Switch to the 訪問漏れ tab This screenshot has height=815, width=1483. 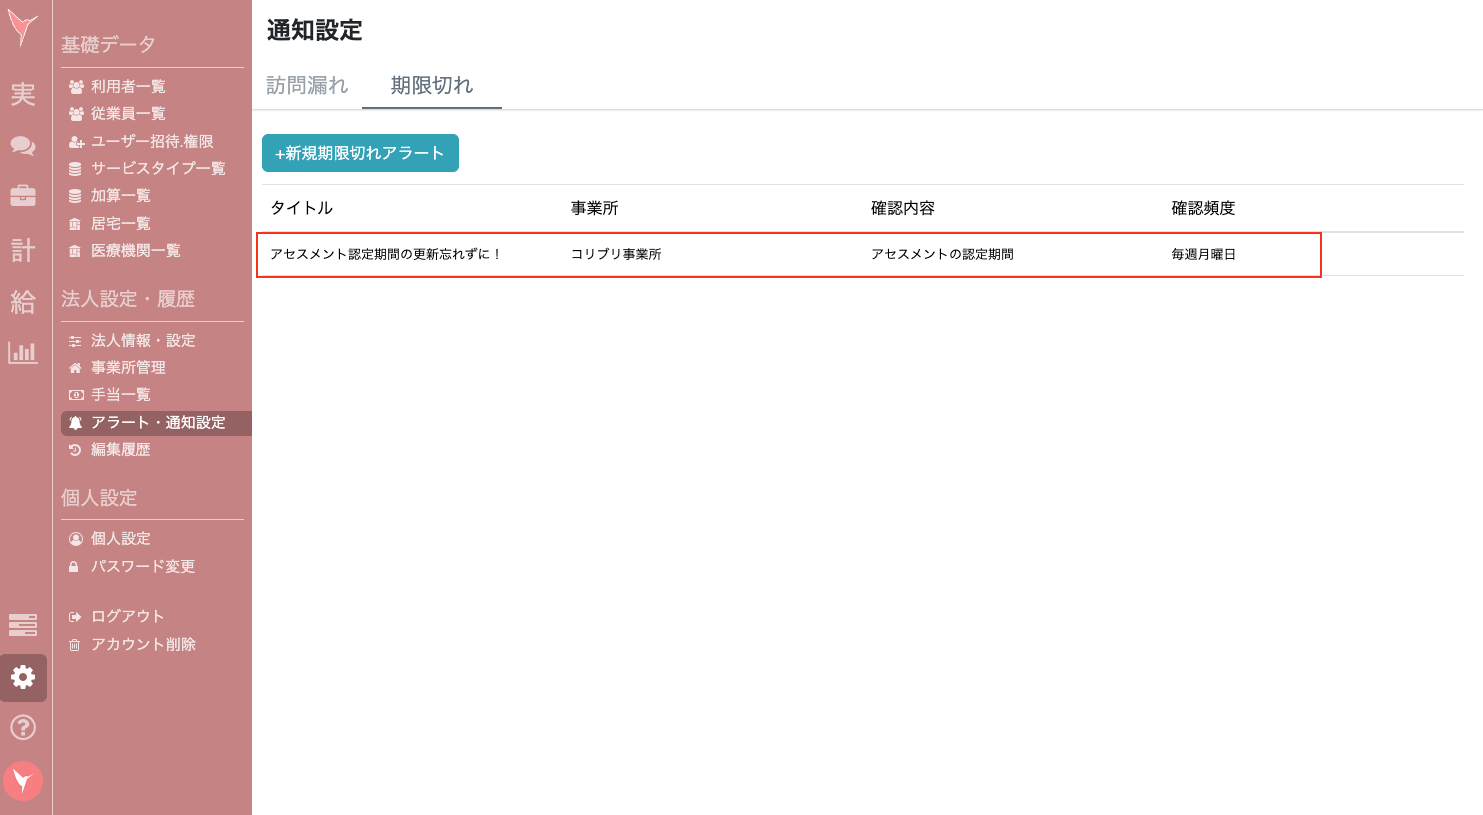(307, 86)
